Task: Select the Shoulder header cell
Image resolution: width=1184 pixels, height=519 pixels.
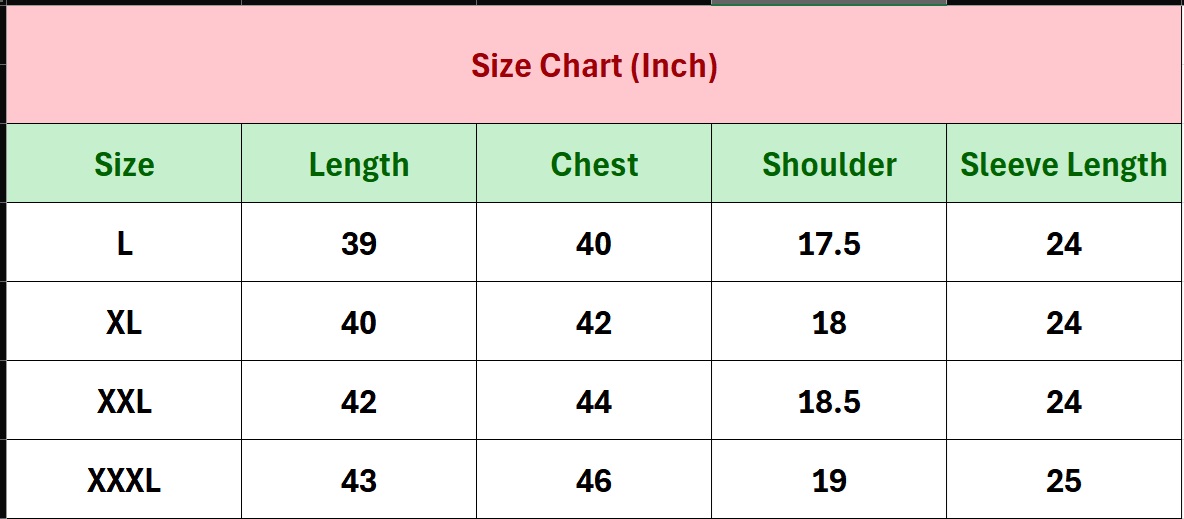Action: tap(829, 164)
